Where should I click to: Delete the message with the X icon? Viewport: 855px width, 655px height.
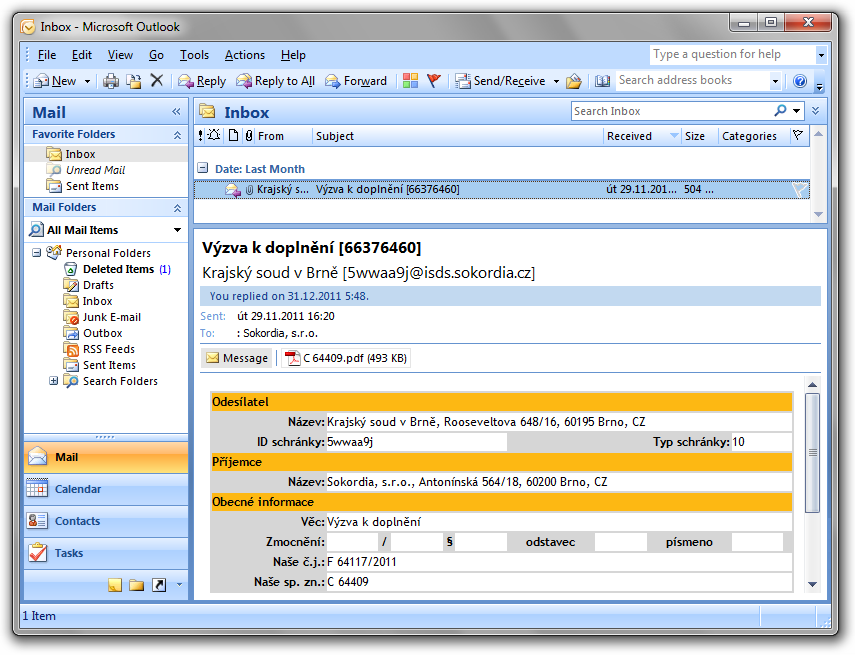(156, 81)
